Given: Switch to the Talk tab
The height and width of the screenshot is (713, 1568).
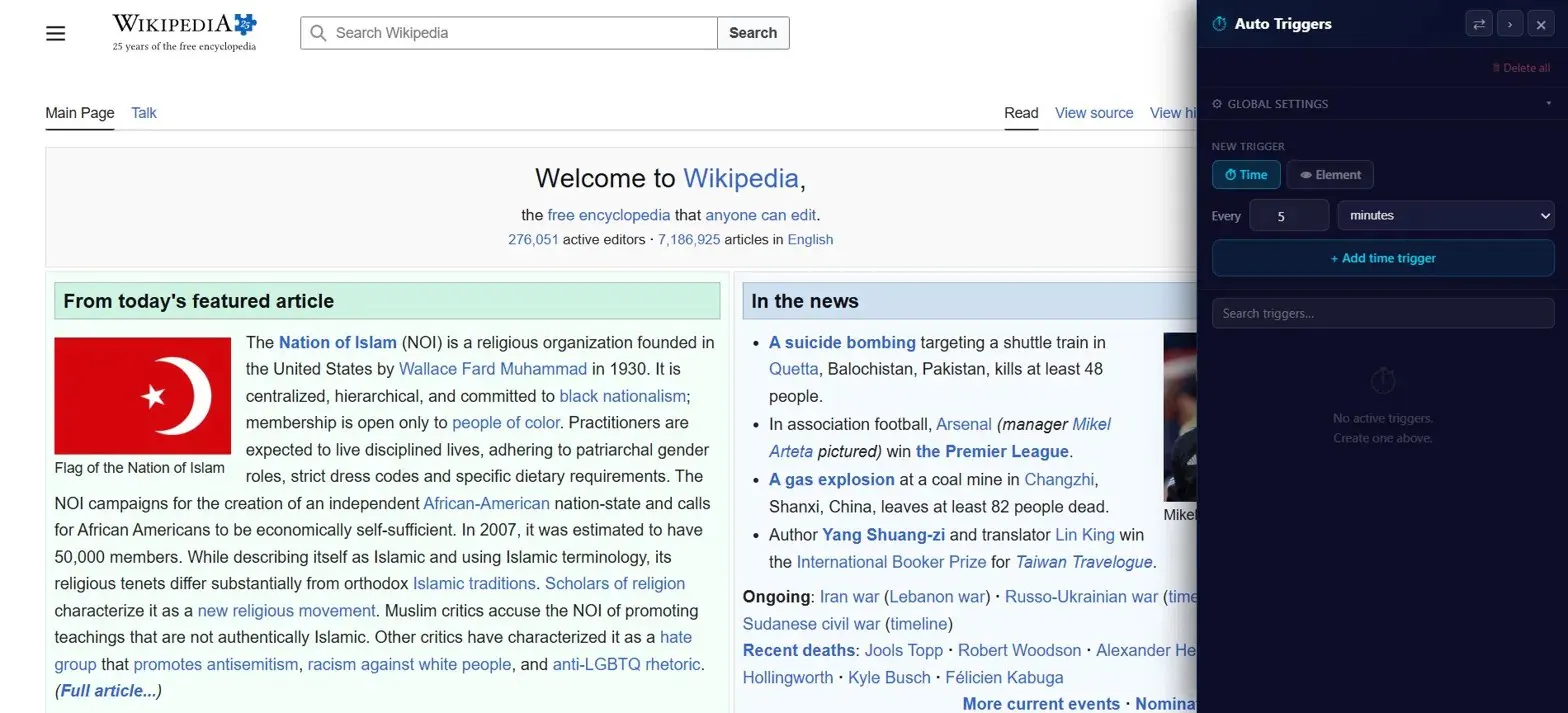Looking at the screenshot, I should point(144,113).
